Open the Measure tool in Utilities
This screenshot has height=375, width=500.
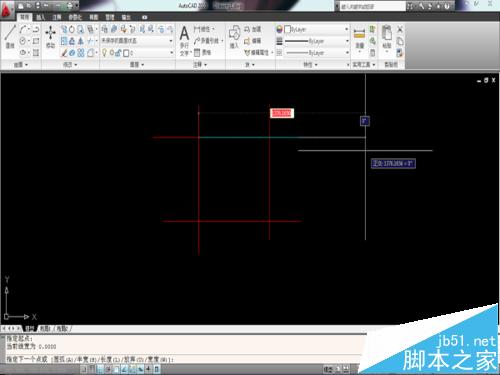pyautogui.click(x=359, y=34)
